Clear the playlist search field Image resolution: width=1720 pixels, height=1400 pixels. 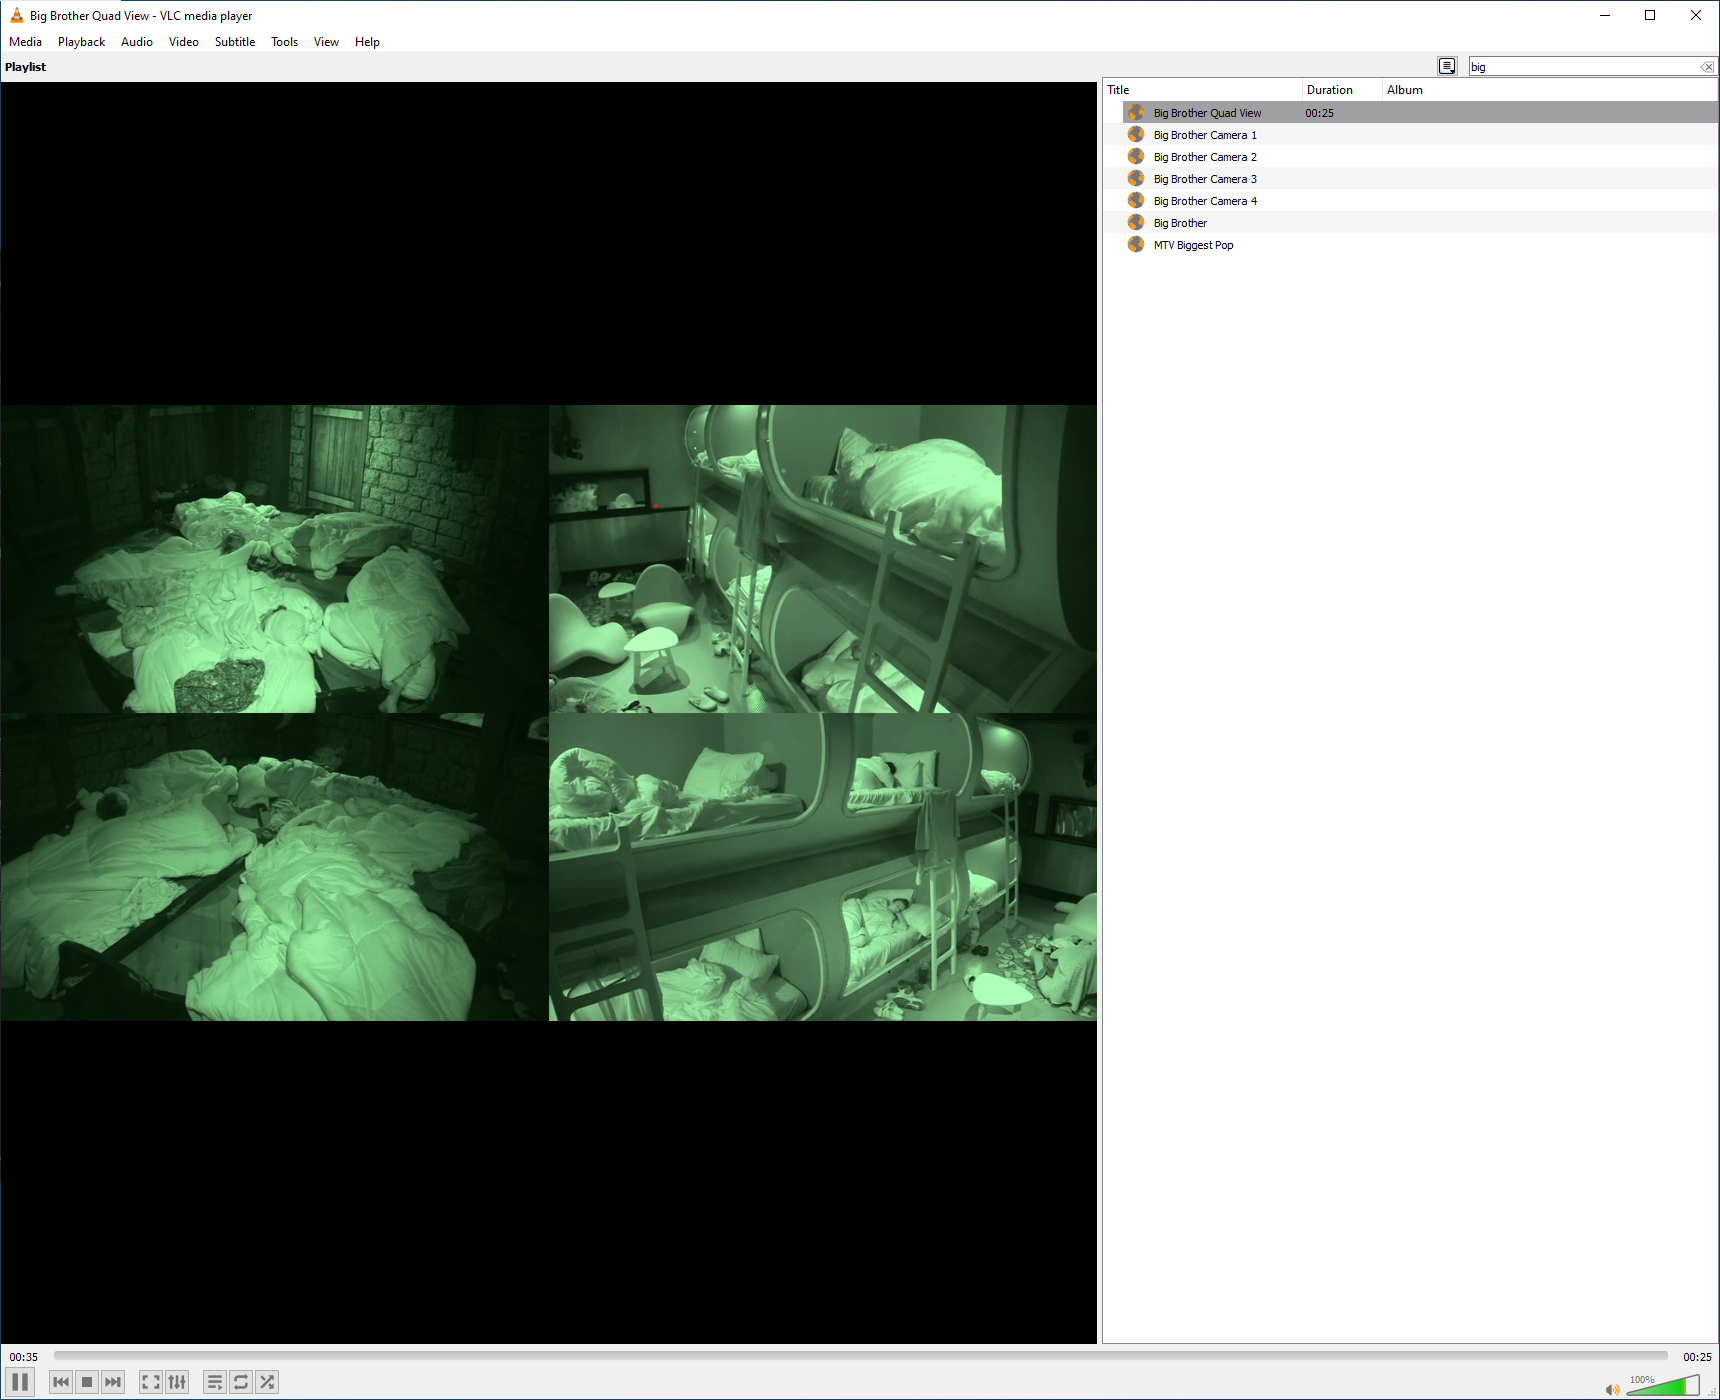tap(1707, 67)
